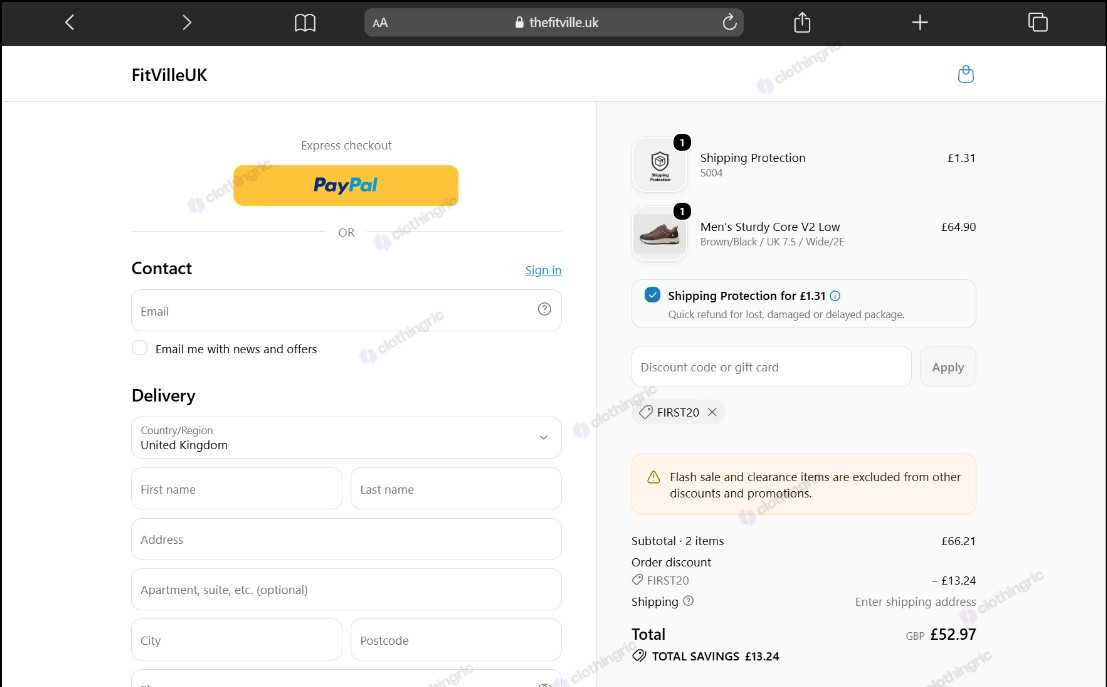Image resolution: width=1107 pixels, height=687 pixels.
Task: Click the email field help question icon
Action: click(x=544, y=309)
